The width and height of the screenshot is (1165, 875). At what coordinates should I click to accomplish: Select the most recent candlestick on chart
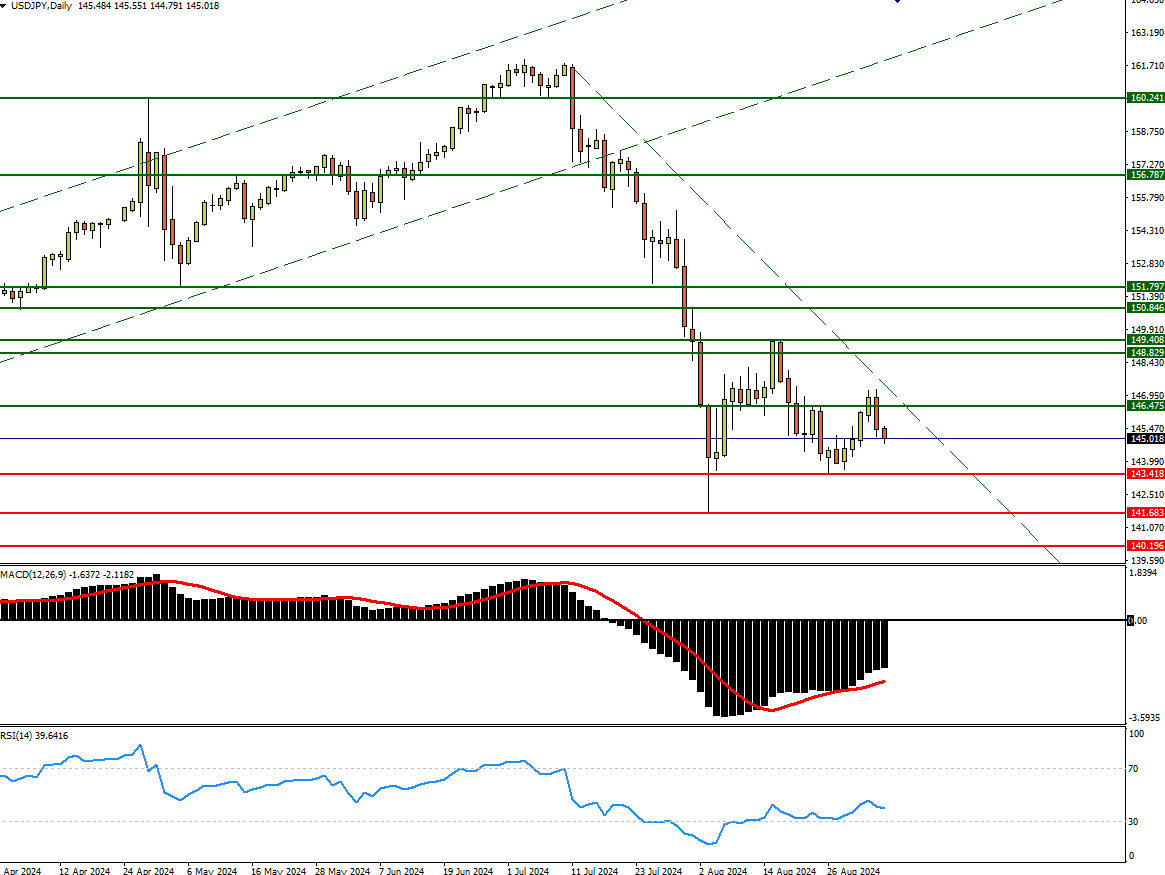(884, 434)
